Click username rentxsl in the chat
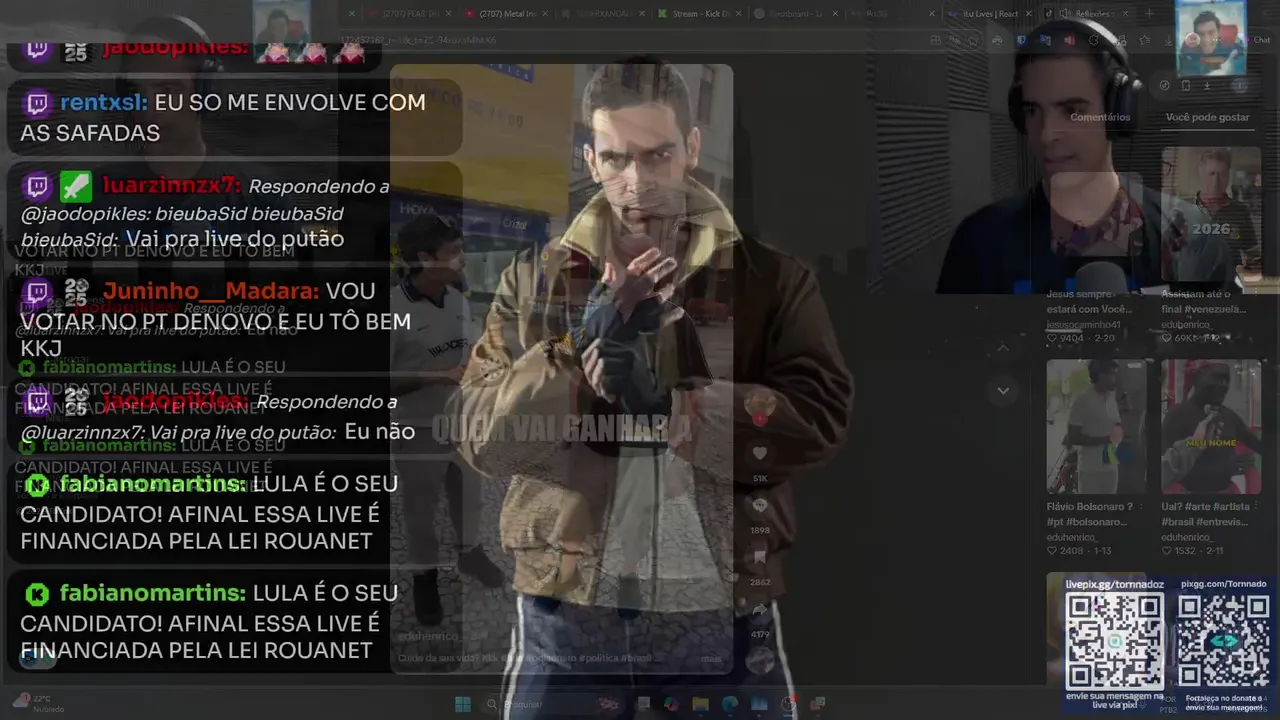1280x720 pixels. pos(102,103)
